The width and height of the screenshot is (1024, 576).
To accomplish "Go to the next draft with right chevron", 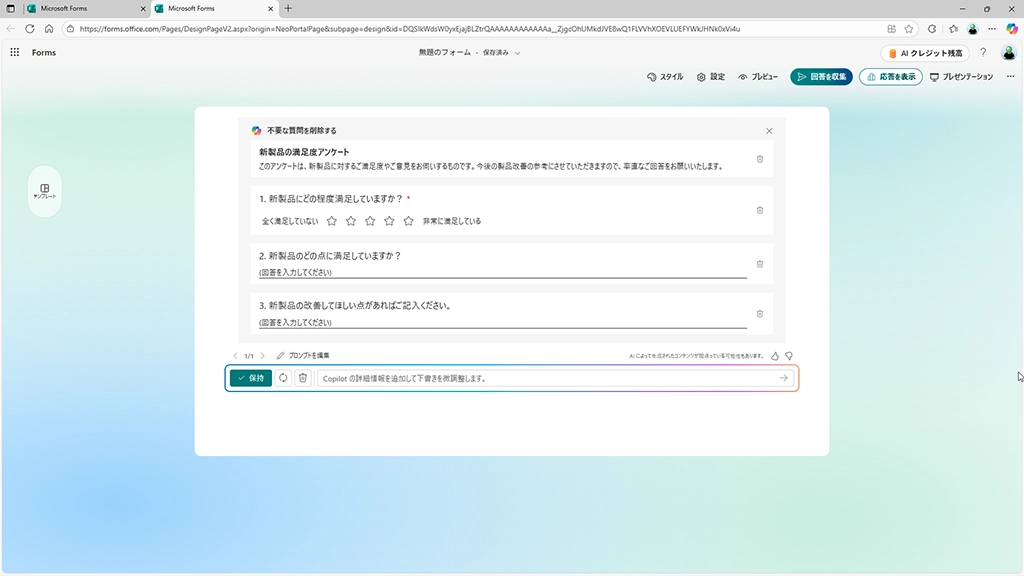I will click(263, 356).
